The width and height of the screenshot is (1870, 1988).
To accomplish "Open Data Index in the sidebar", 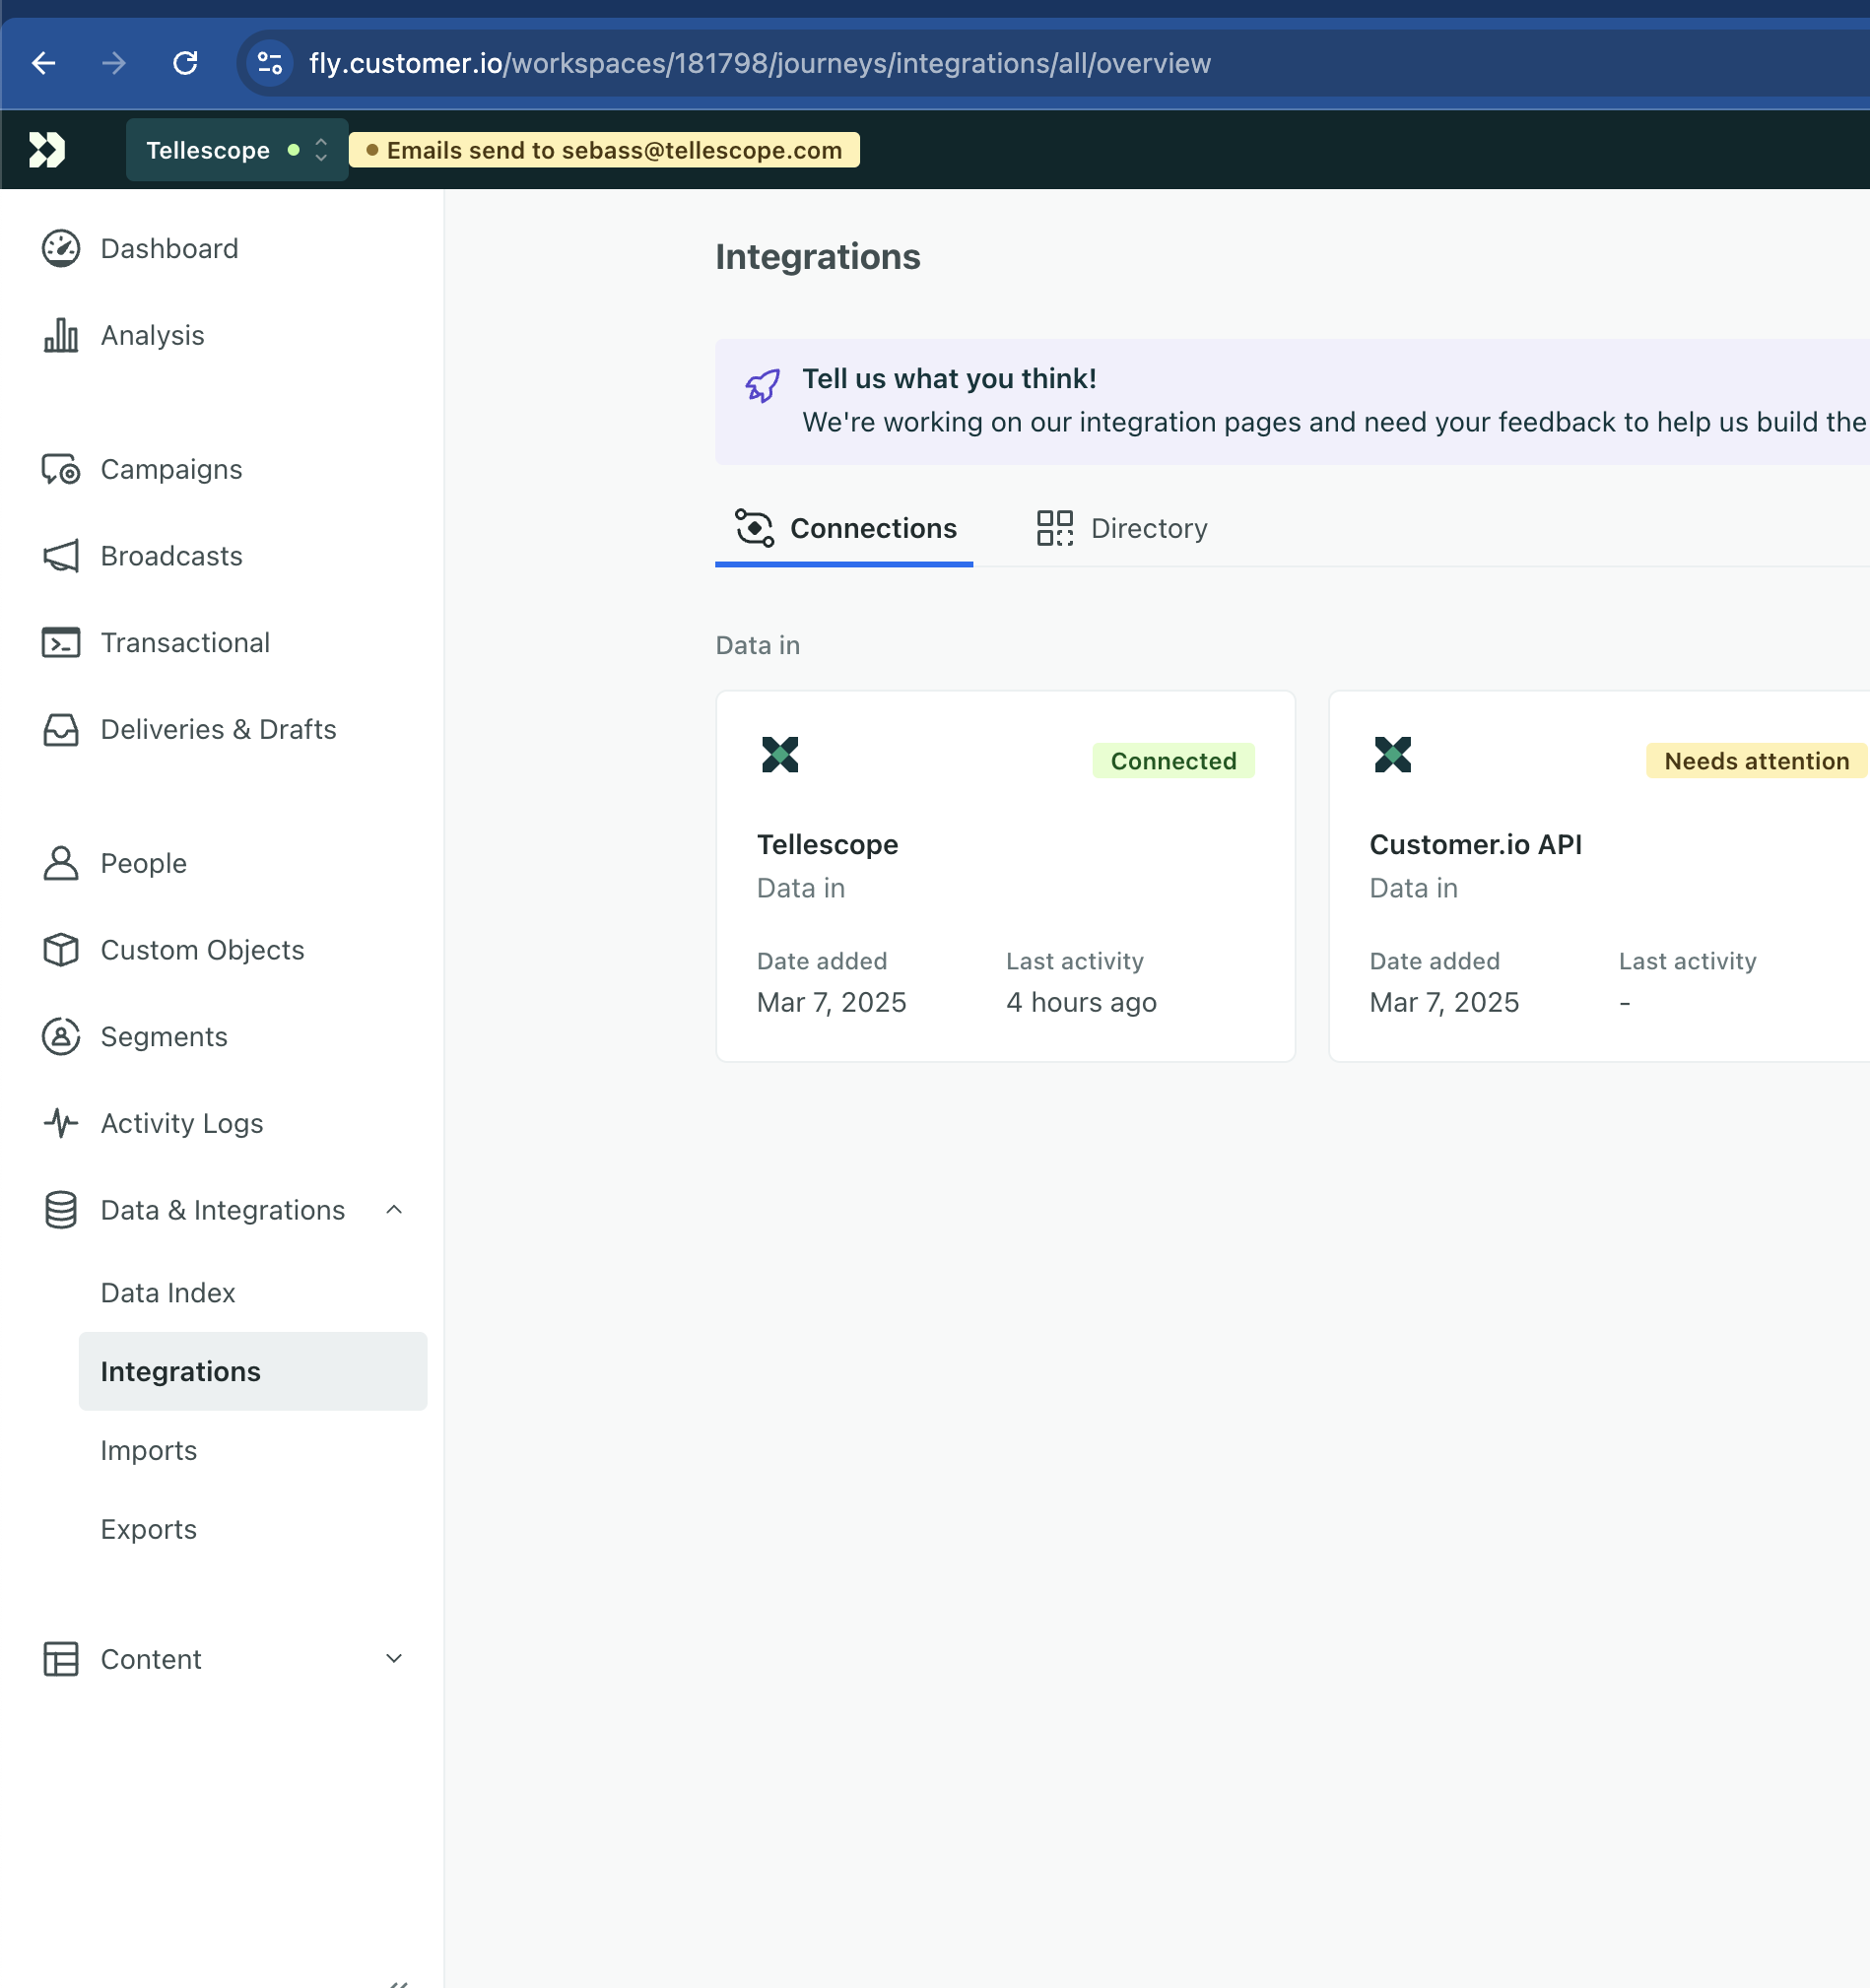I will click(168, 1293).
